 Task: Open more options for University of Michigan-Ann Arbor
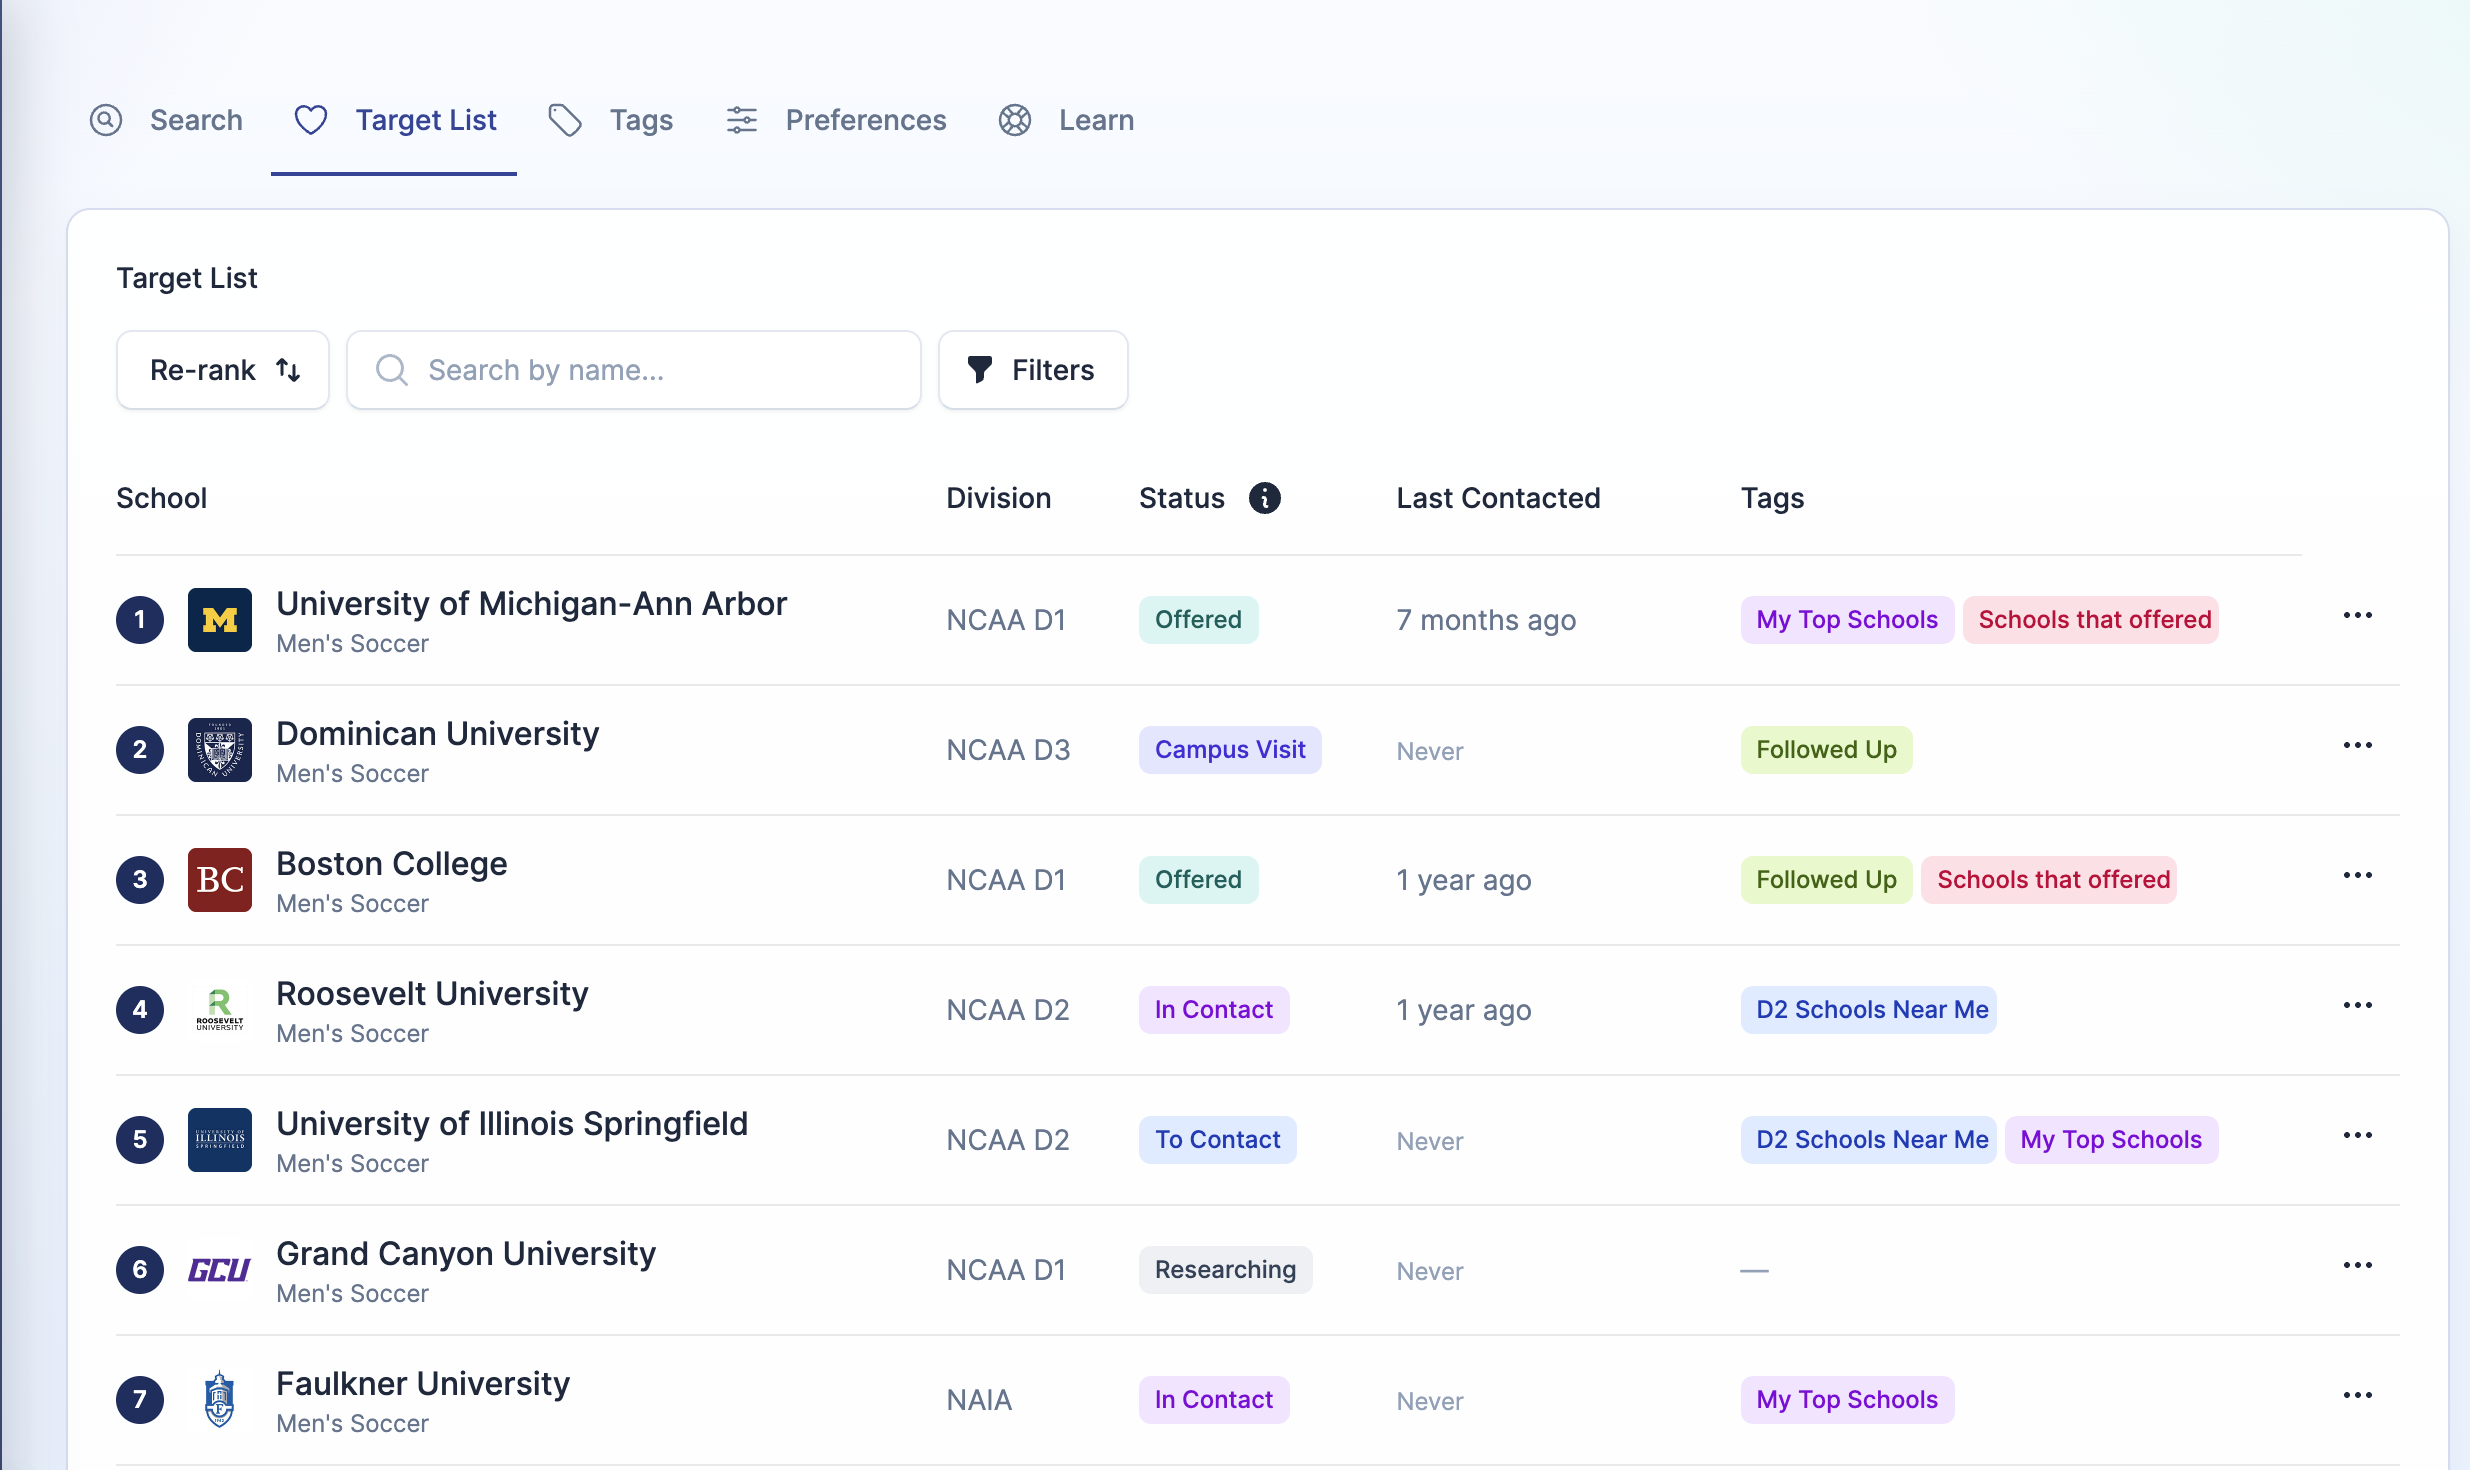(x=2358, y=615)
